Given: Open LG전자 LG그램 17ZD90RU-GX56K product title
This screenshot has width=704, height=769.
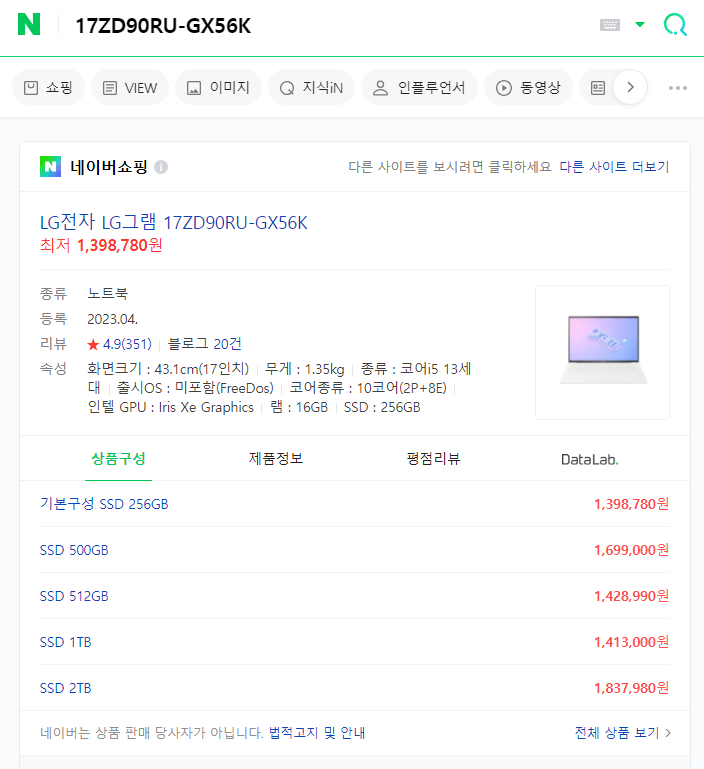Looking at the screenshot, I should [174, 223].
